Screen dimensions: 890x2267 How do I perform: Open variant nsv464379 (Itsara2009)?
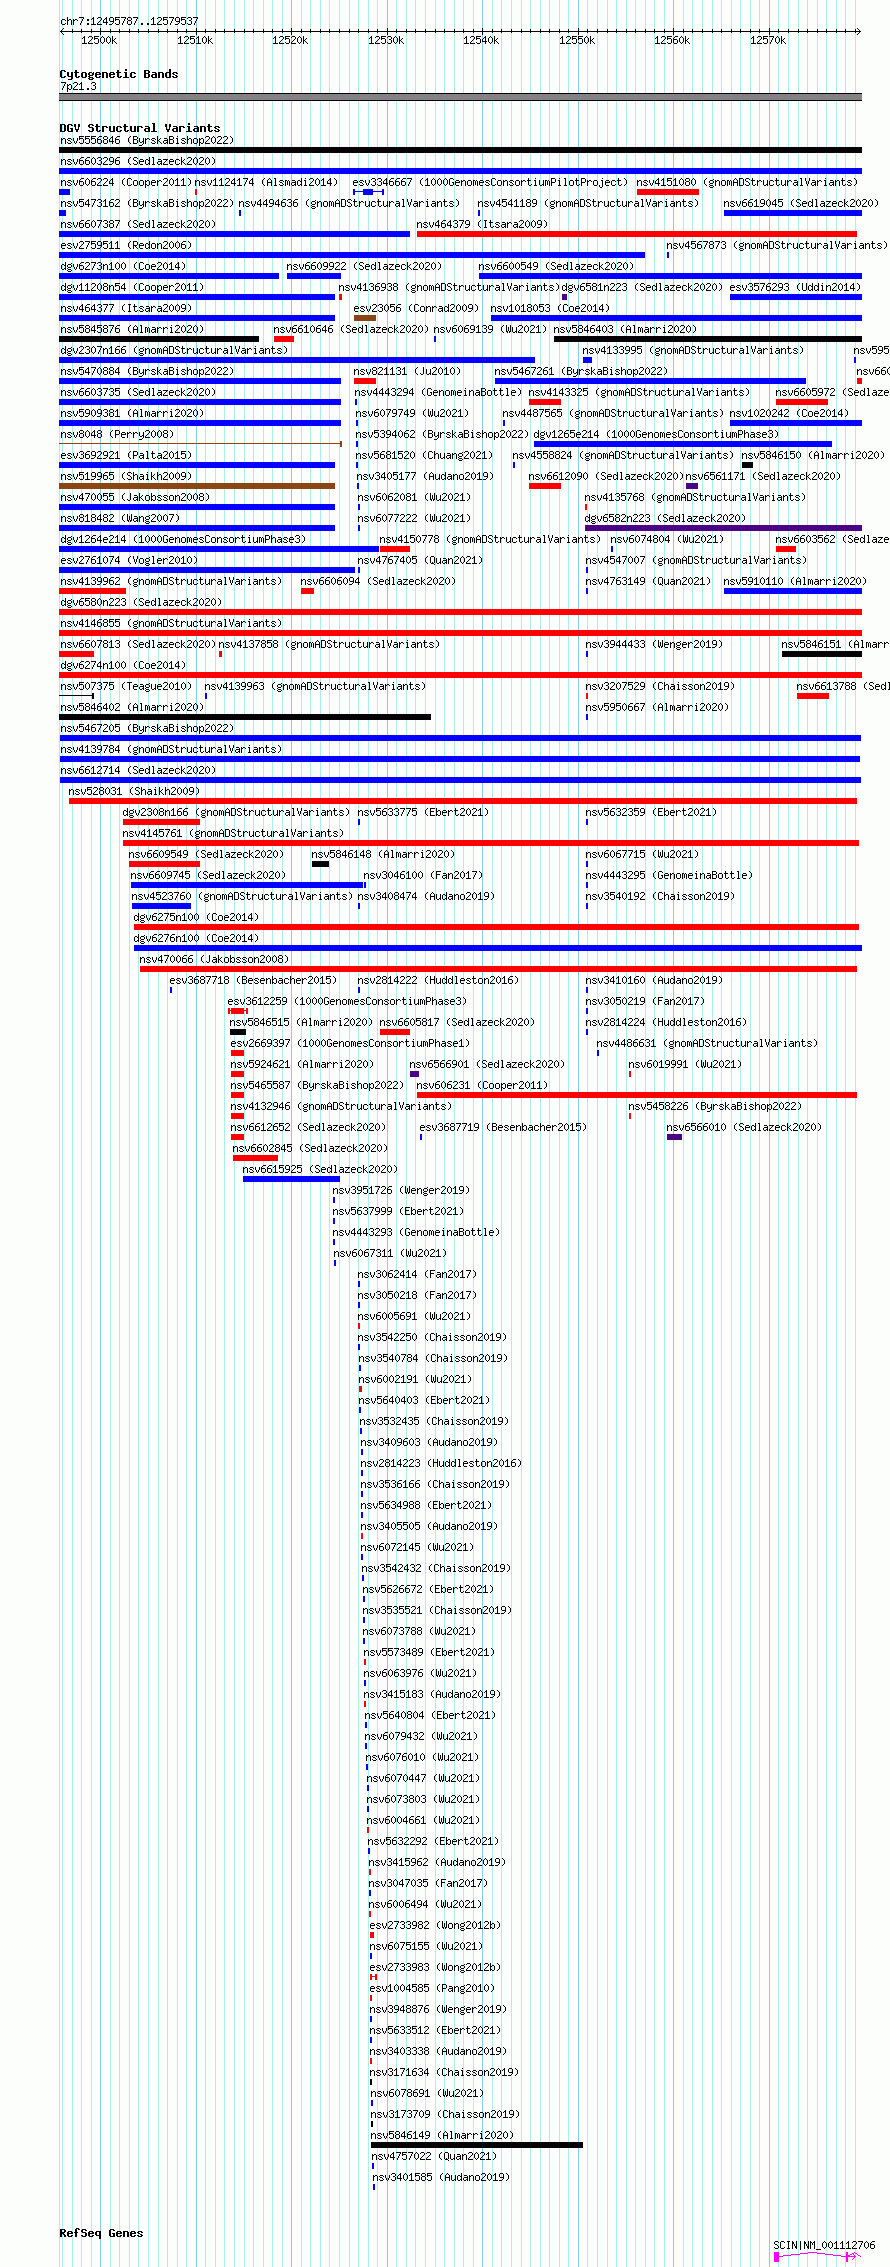(x=482, y=225)
